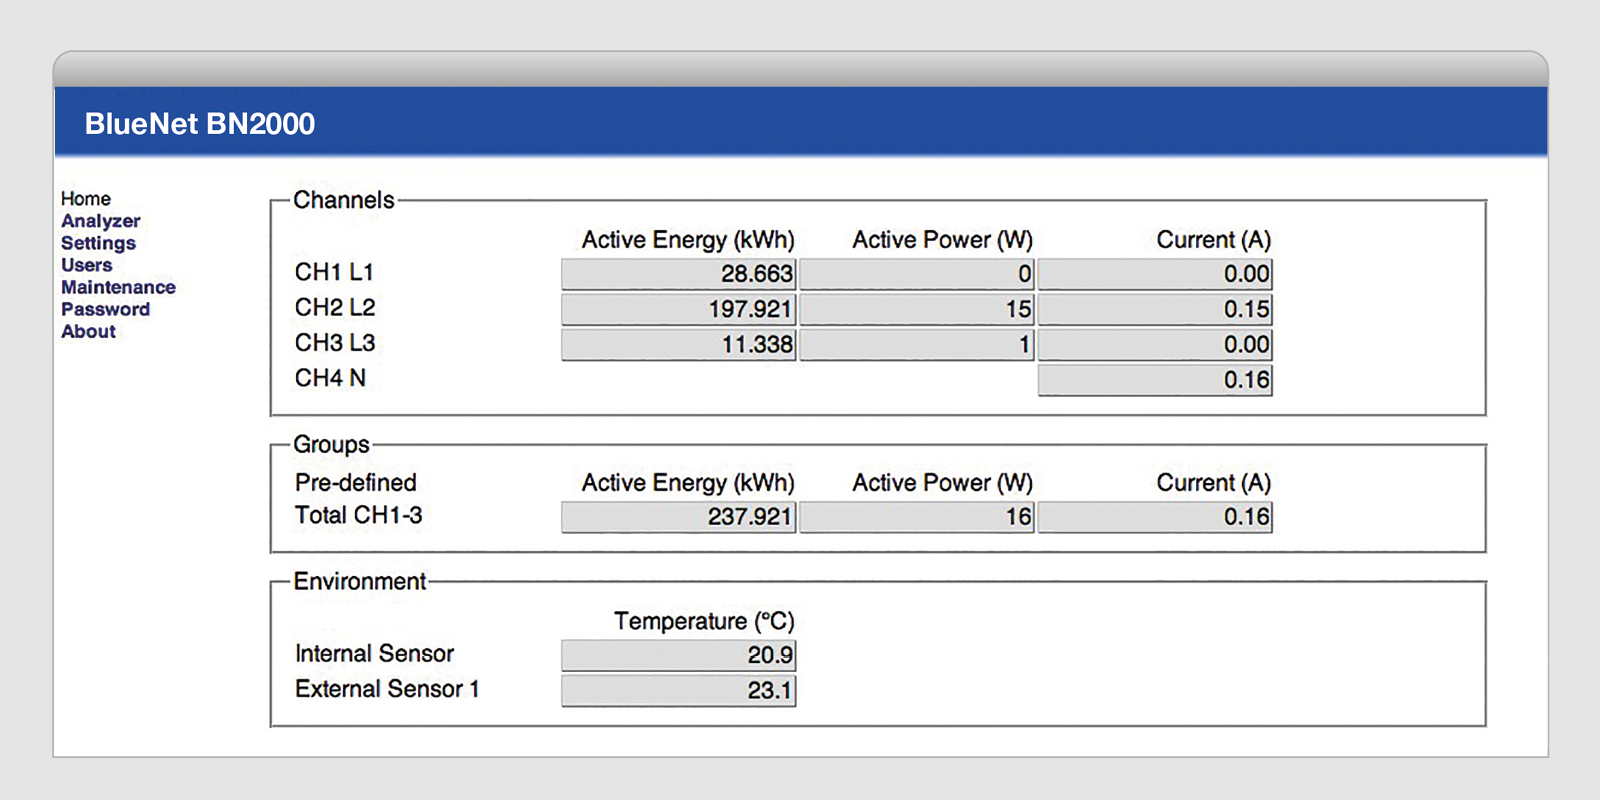Click Channels Active Power (W) header

pos(942,240)
